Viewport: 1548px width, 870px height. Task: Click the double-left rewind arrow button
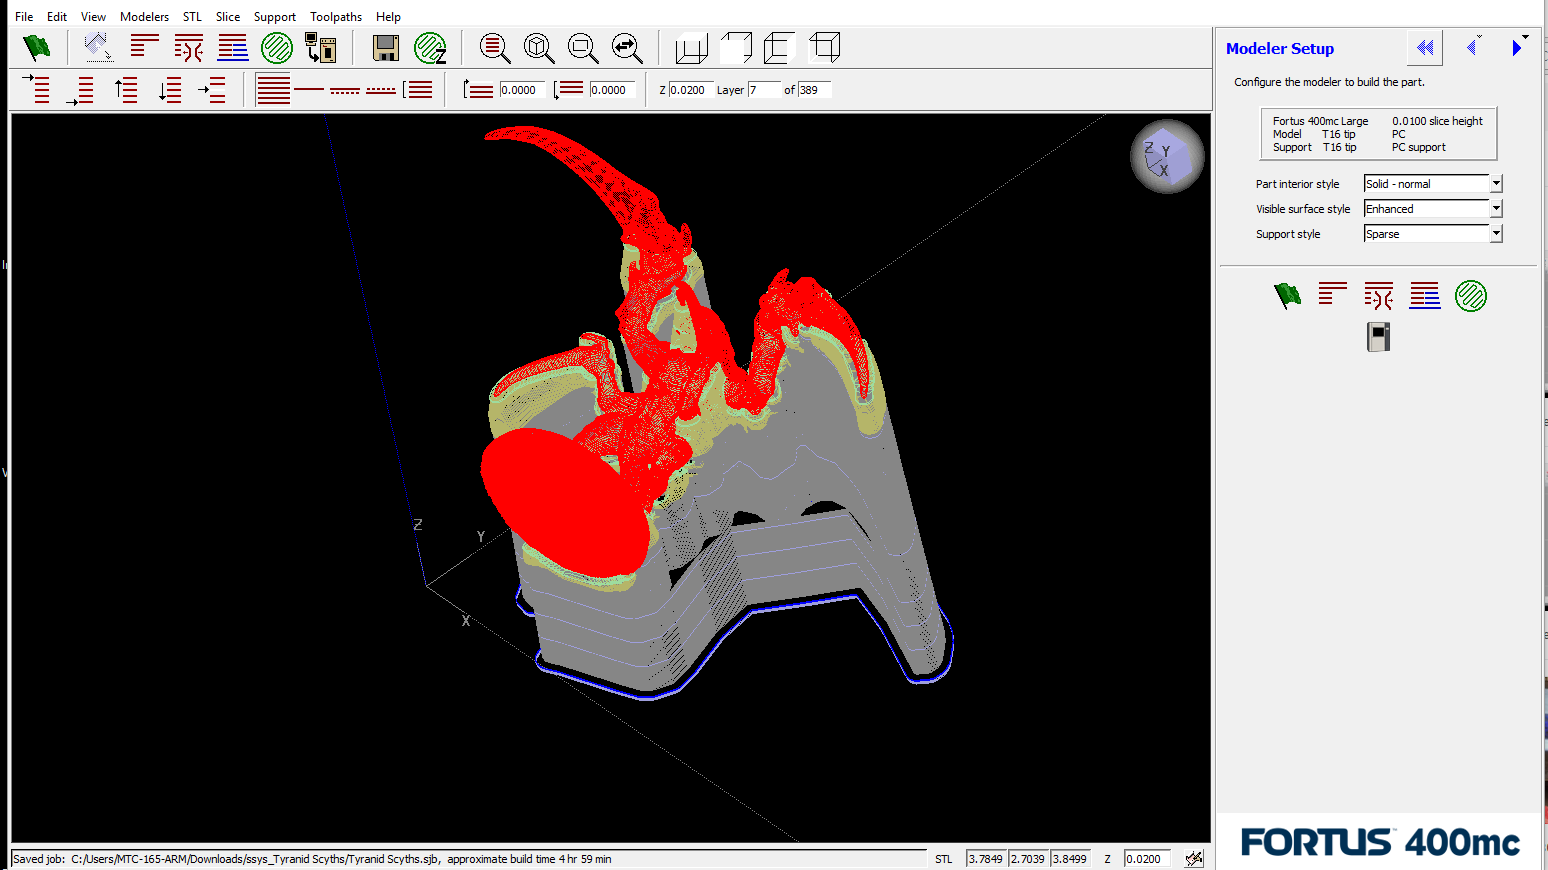point(1425,48)
